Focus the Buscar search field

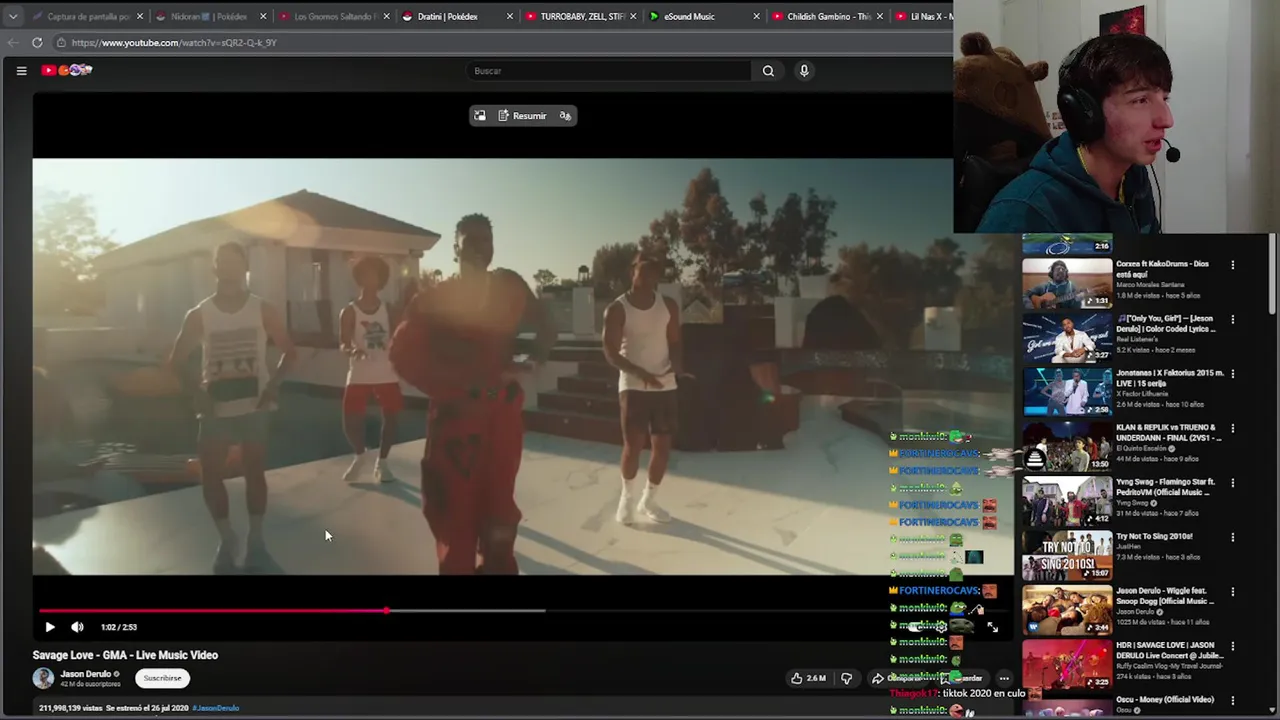click(609, 71)
